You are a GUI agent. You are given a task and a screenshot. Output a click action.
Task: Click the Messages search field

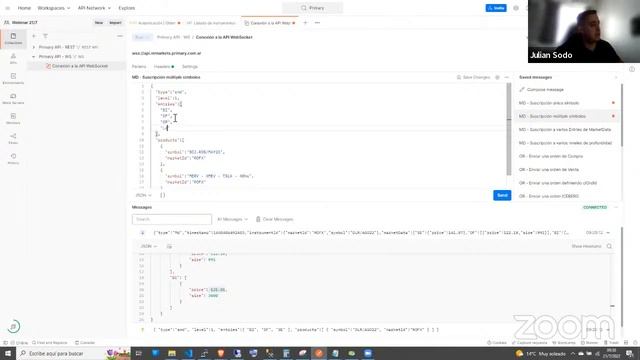point(172,219)
